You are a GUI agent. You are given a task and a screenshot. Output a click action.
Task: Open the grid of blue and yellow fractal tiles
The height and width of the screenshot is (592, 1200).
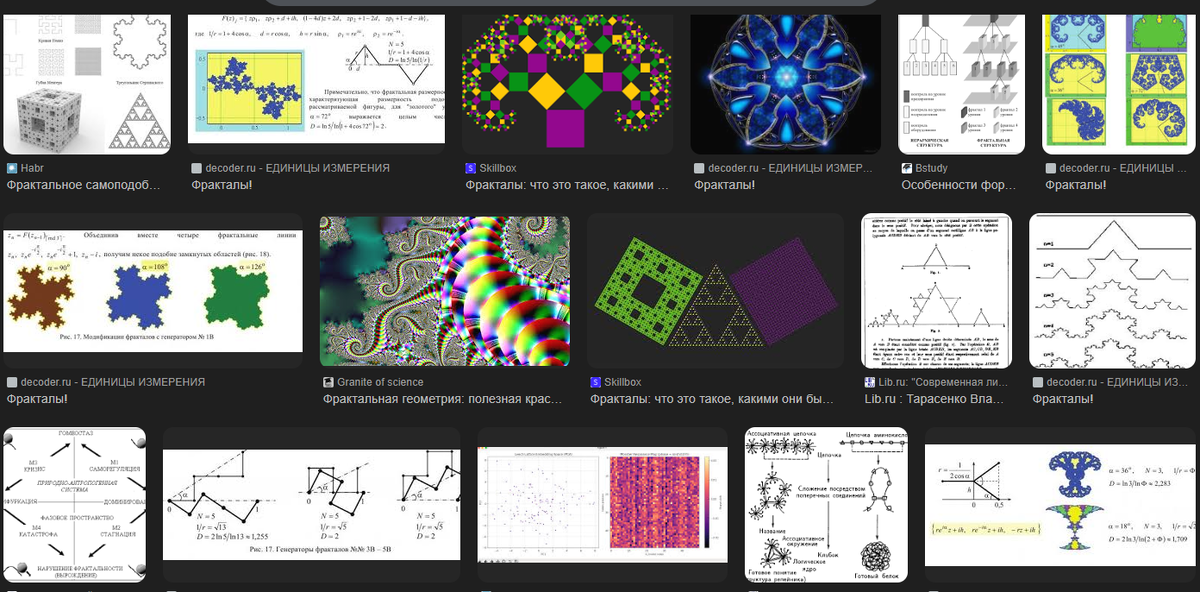pos(1120,84)
